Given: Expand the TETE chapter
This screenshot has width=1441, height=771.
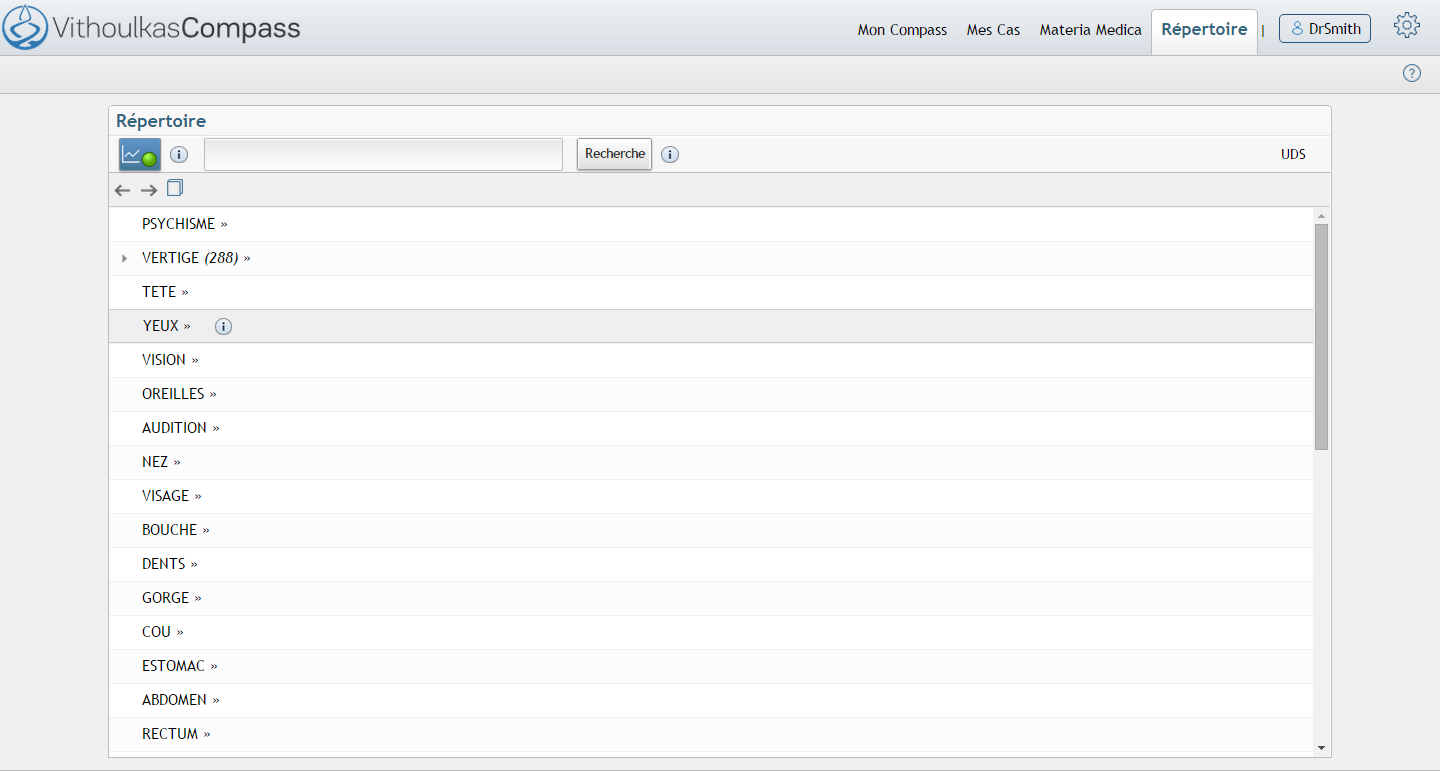Looking at the screenshot, I should pyautogui.click(x=160, y=292).
